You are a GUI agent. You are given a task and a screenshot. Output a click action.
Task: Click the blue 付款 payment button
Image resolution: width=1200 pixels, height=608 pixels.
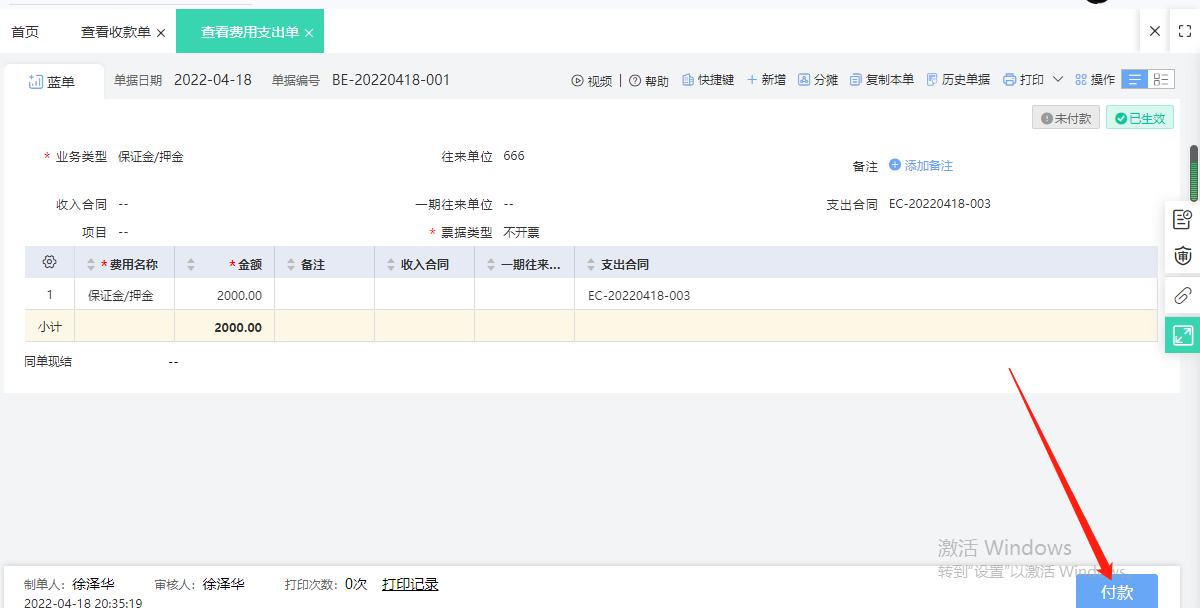(1116, 592)
